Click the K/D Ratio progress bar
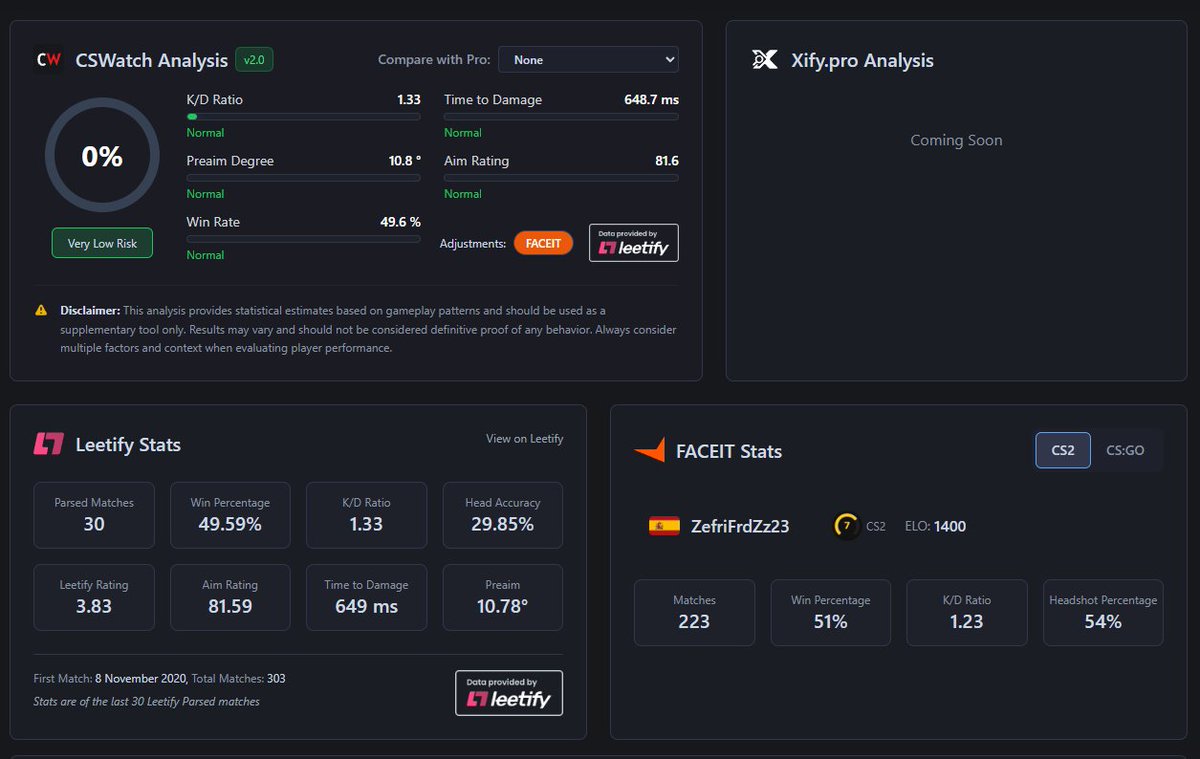The image size is (1200, 759). coord(304,117)
